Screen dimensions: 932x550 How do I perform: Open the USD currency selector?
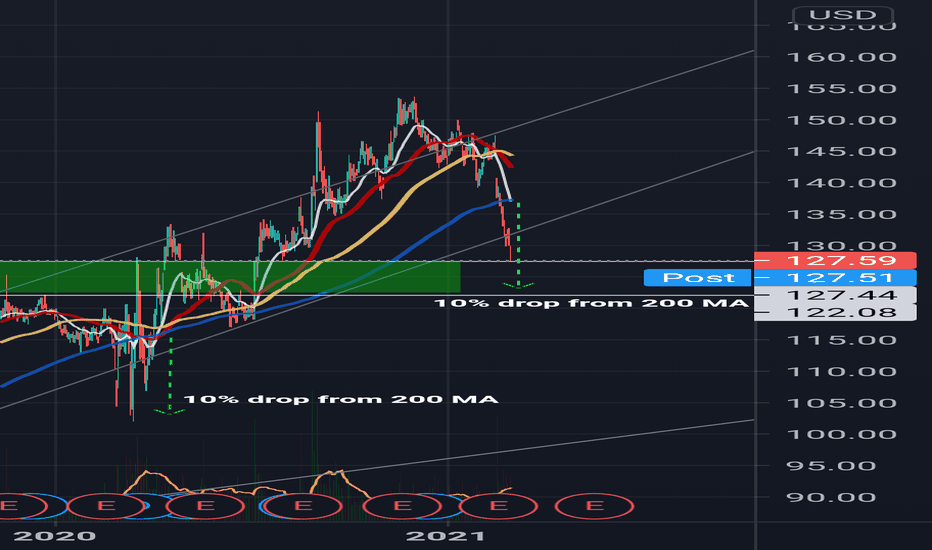coord(843,14)
